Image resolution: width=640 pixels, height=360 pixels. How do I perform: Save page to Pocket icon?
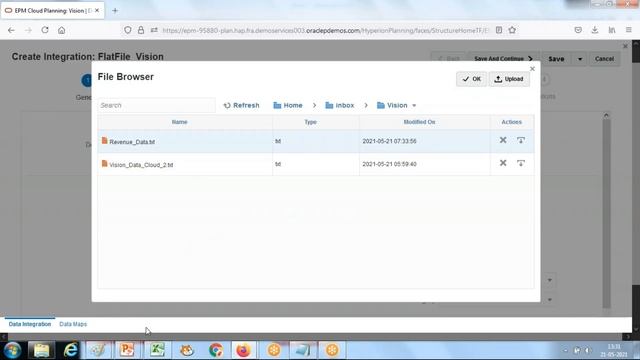pyautogui.click(x=578, y=30)
